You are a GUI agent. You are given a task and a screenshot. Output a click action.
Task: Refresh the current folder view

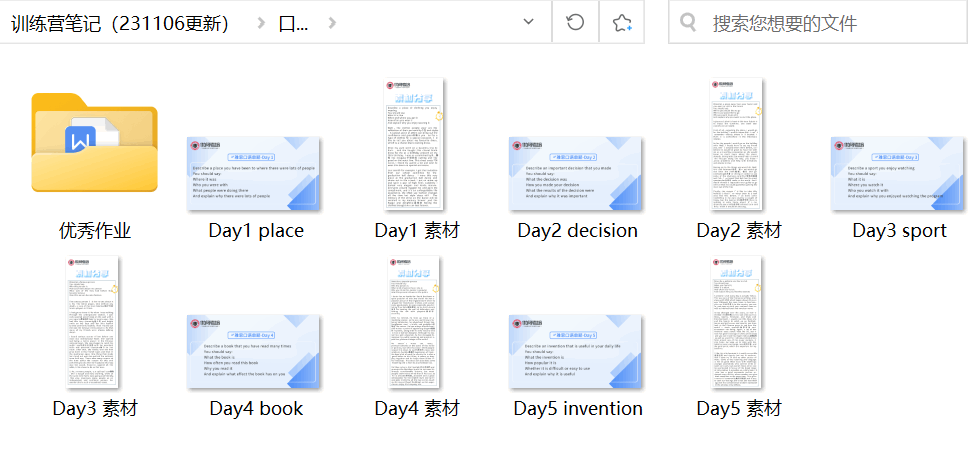(x=575, y=22)
